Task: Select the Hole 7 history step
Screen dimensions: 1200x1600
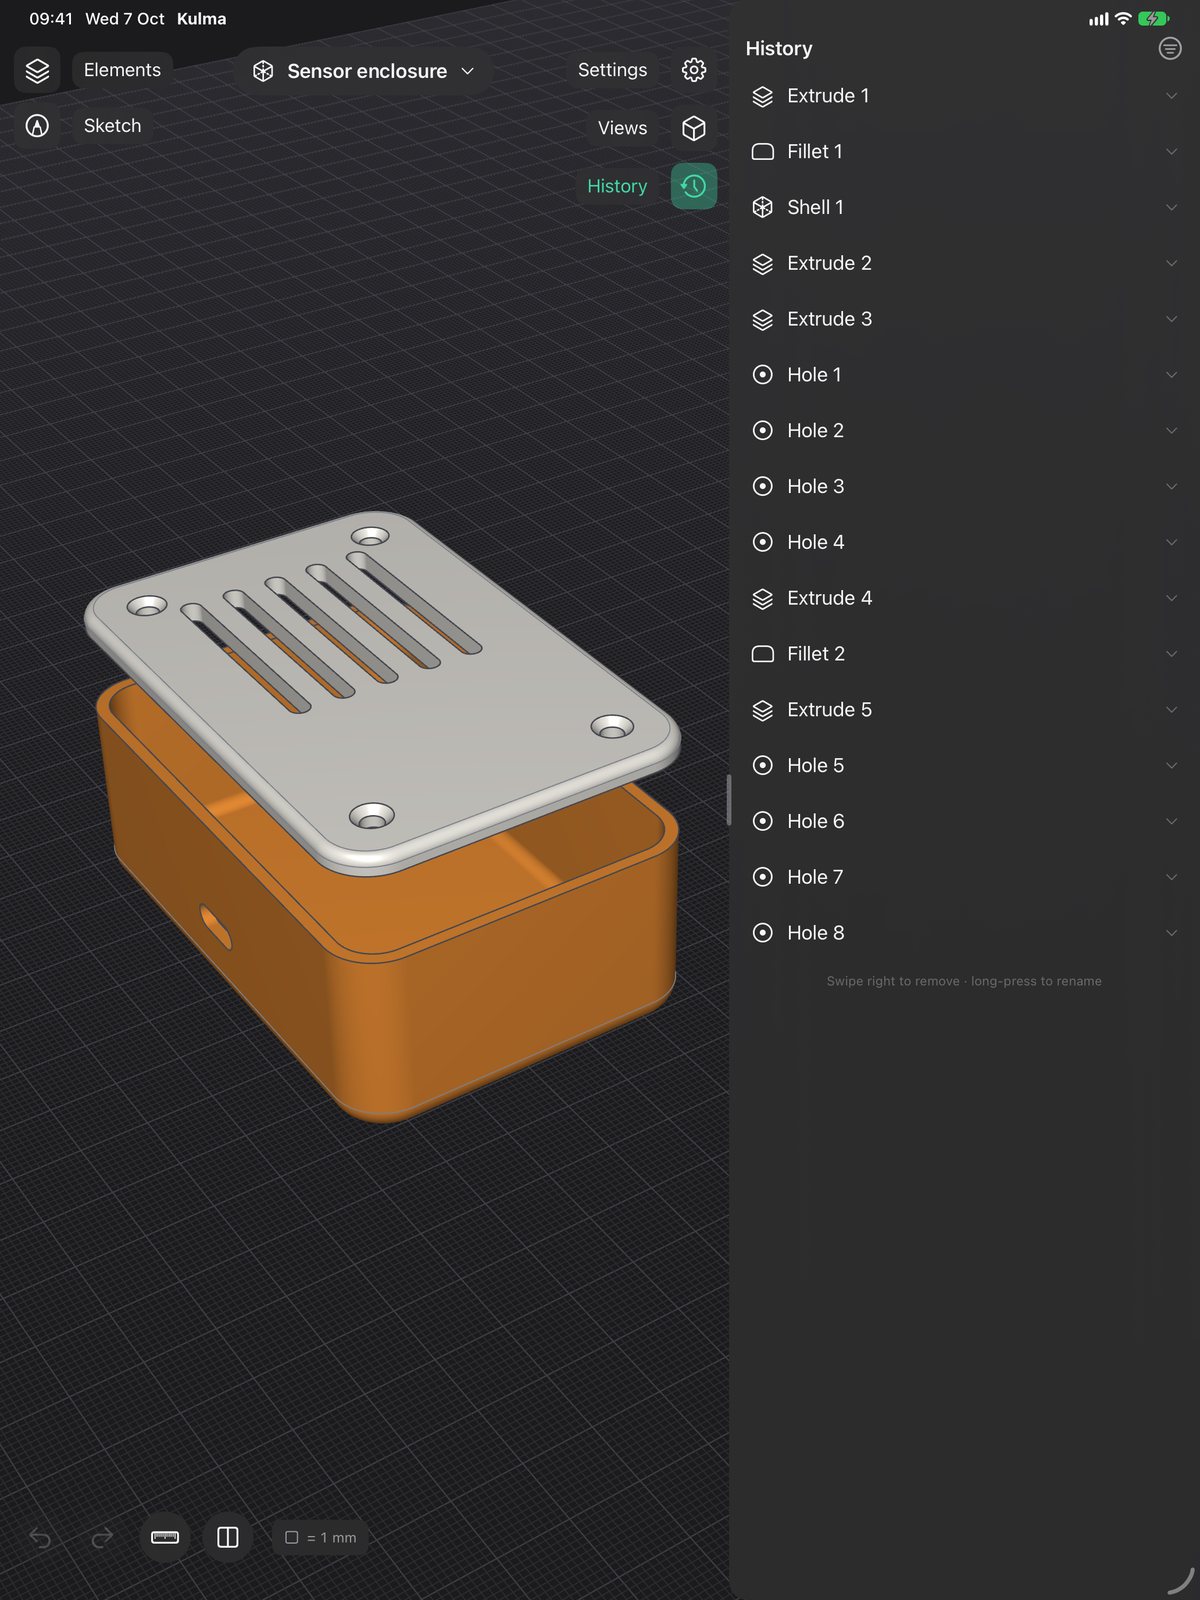Action: click(964, 877)
